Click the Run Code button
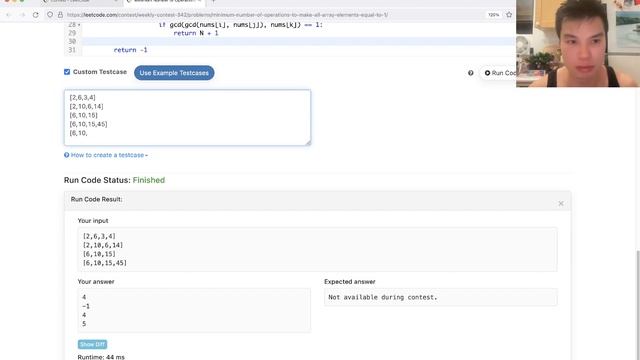The width and height of the screenshot is (640, 360). 499,73
